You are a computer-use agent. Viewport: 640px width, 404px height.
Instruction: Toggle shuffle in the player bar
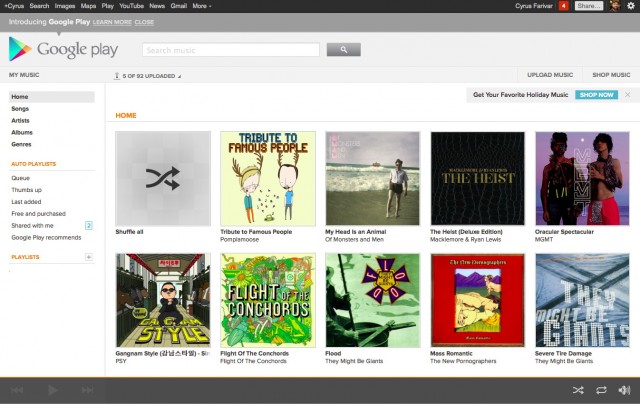coord(578,390)
